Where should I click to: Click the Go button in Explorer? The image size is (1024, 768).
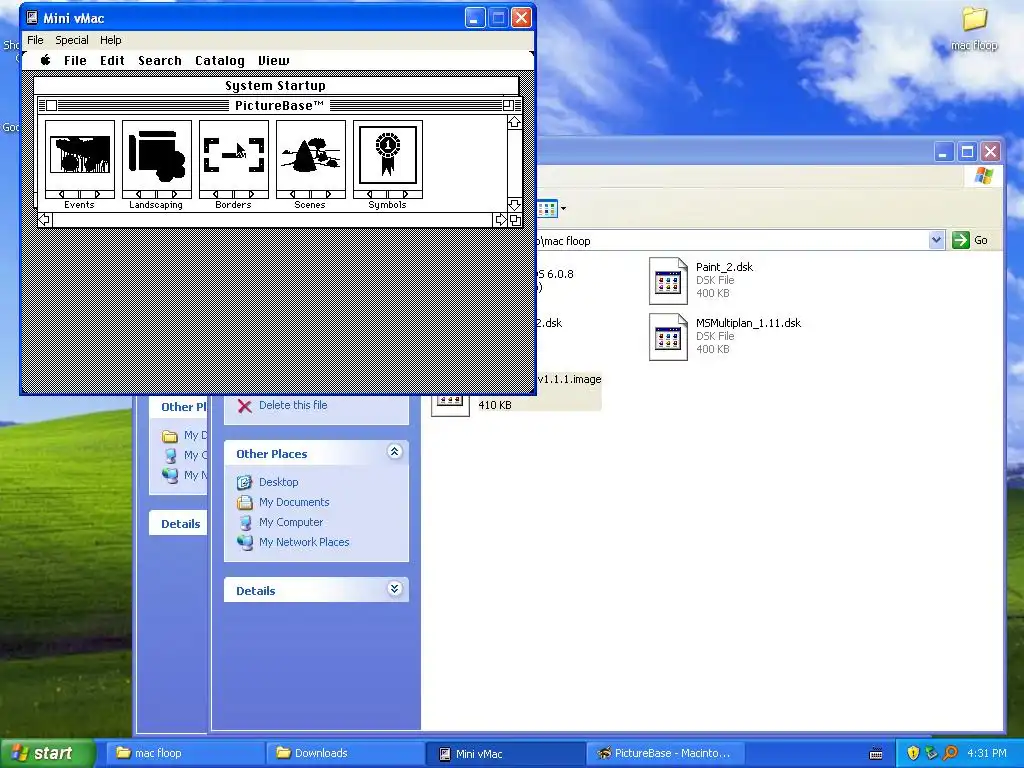970,240
